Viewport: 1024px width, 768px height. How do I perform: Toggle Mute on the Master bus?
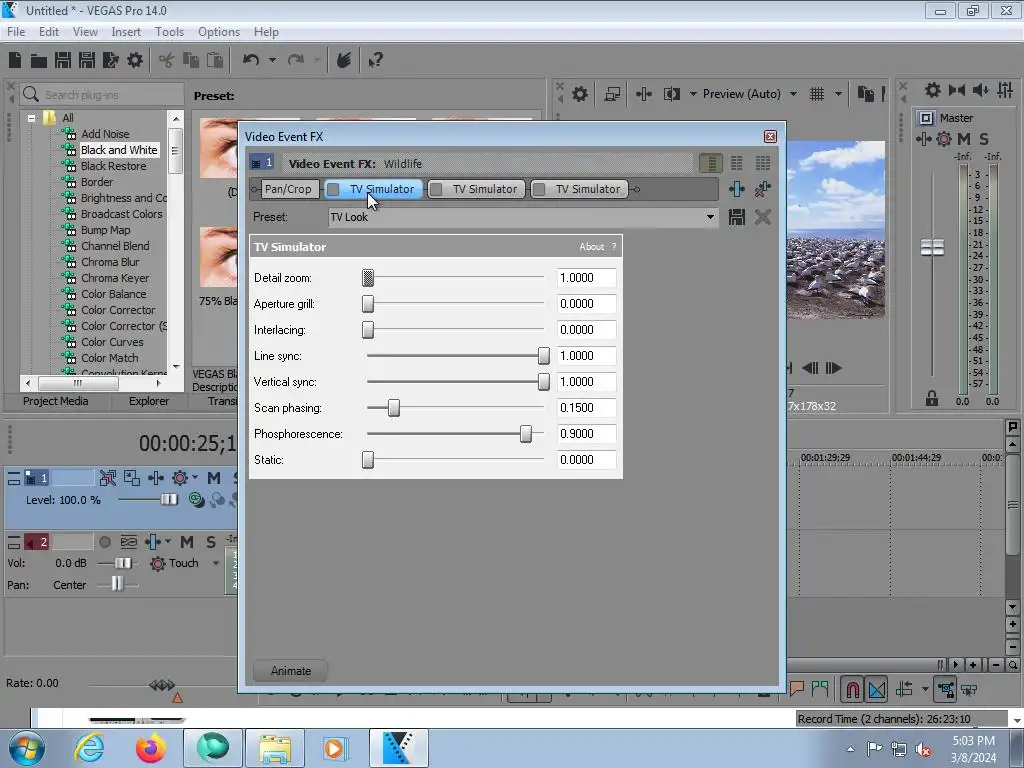tap(964, 138)
